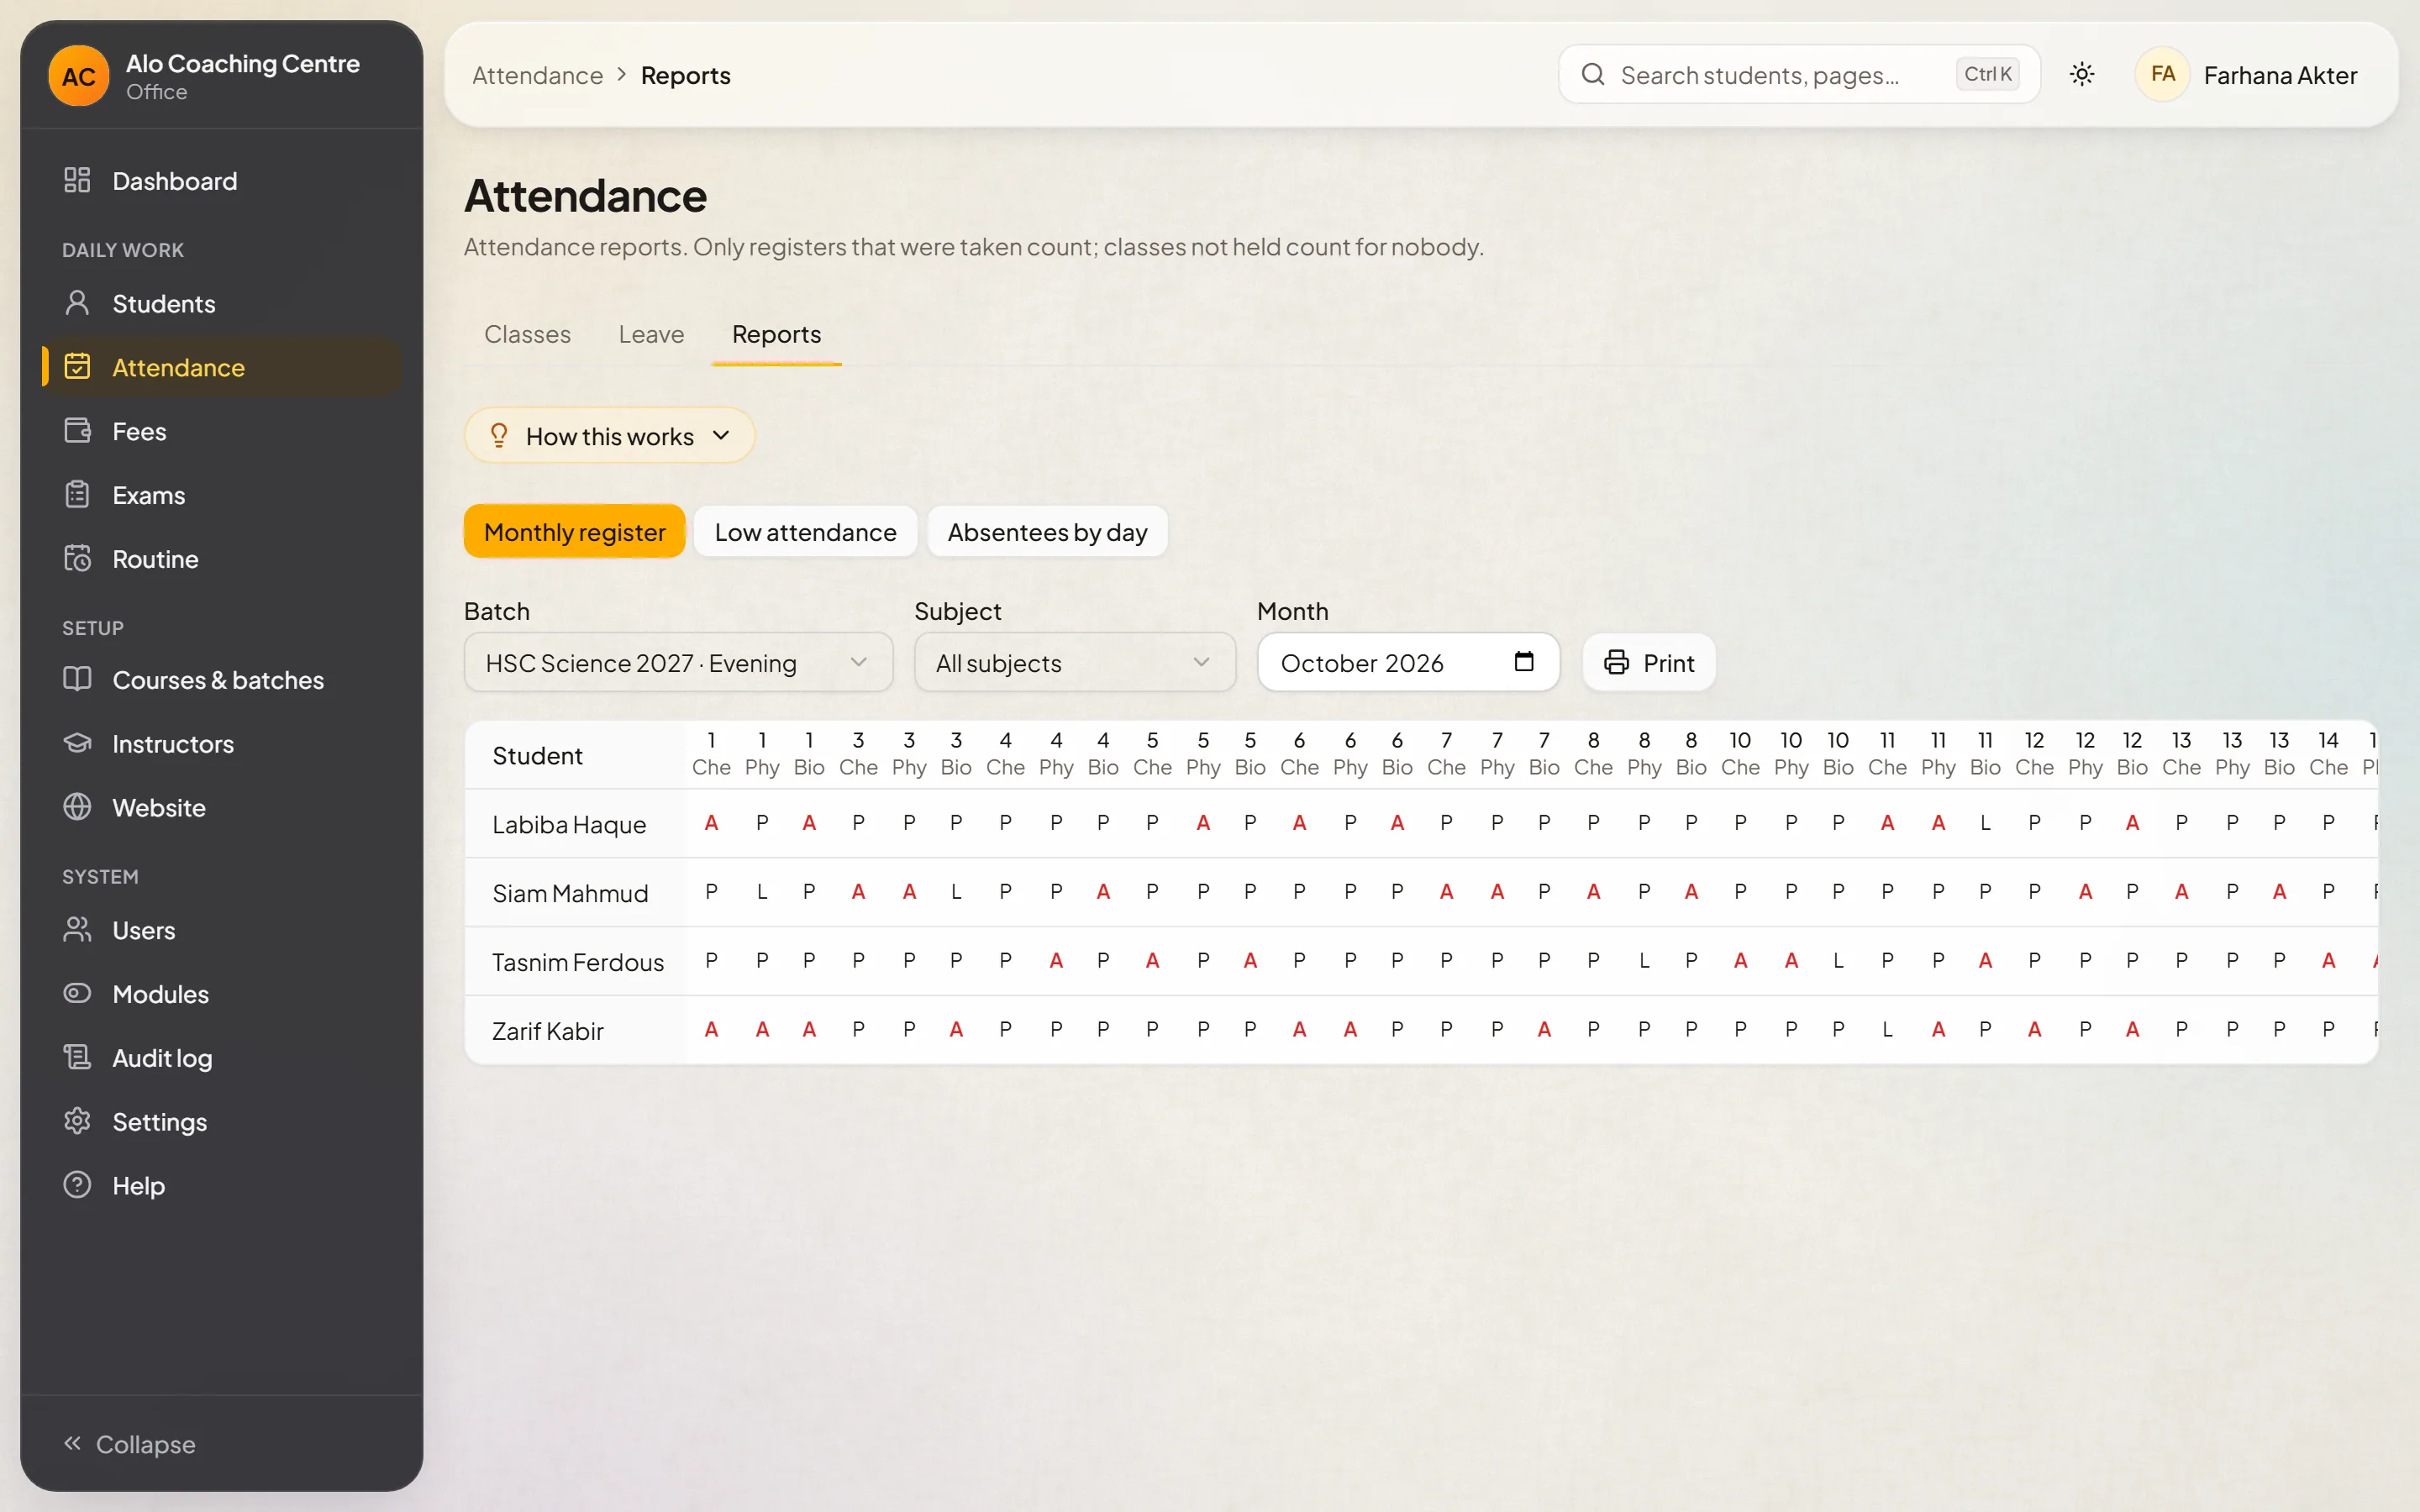Switch to Low attendance view
Image resolution: width=2420 pixels, height=1512 pixels.
tap(805, 532)
